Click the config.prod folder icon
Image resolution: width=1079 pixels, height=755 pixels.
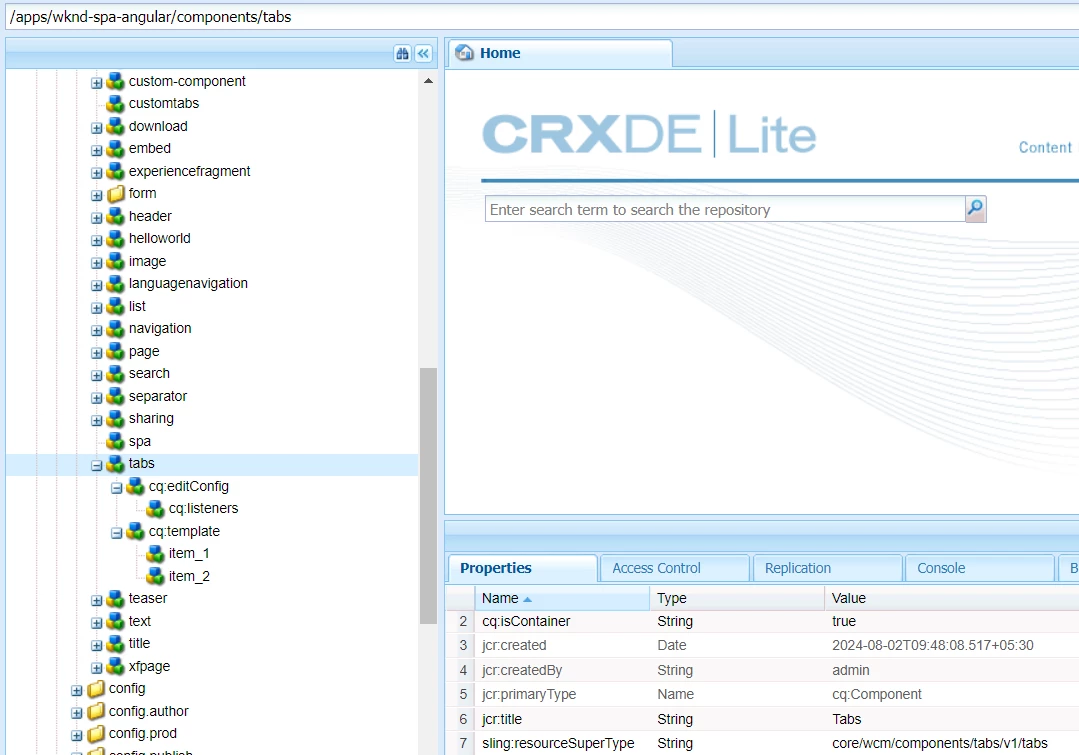coord(96,734)
